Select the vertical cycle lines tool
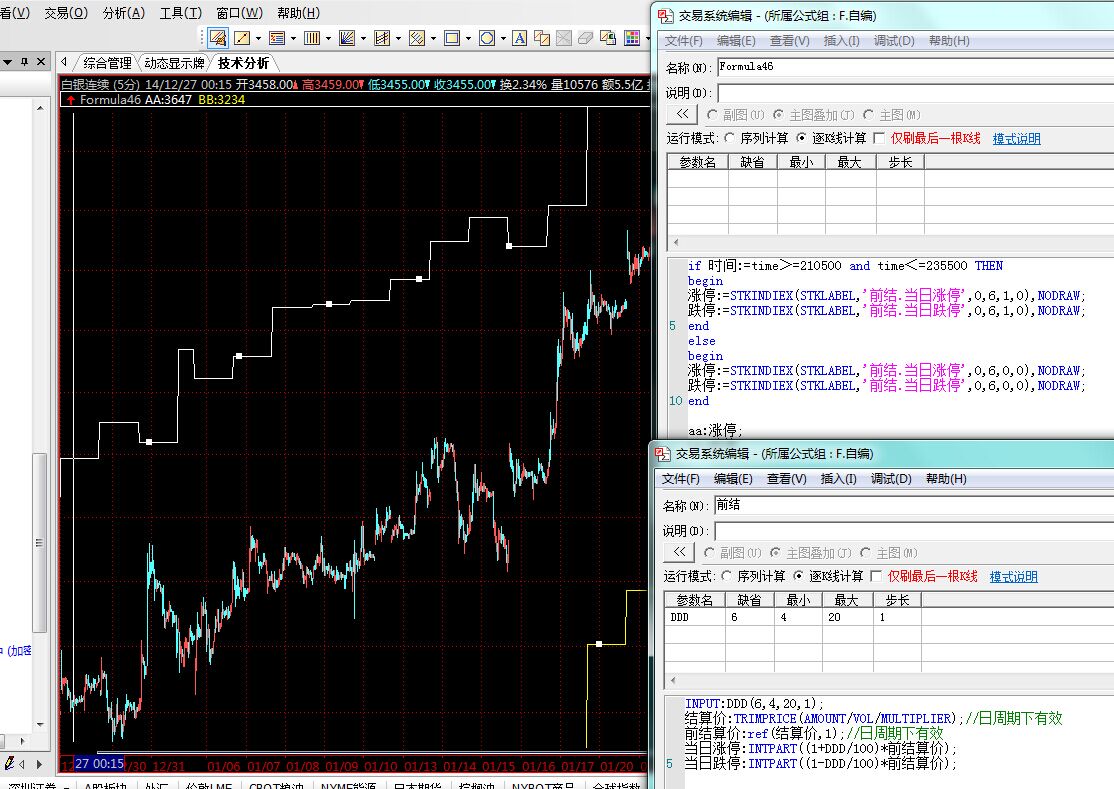This screenshot has height=789, width=1114. (312, 38)
